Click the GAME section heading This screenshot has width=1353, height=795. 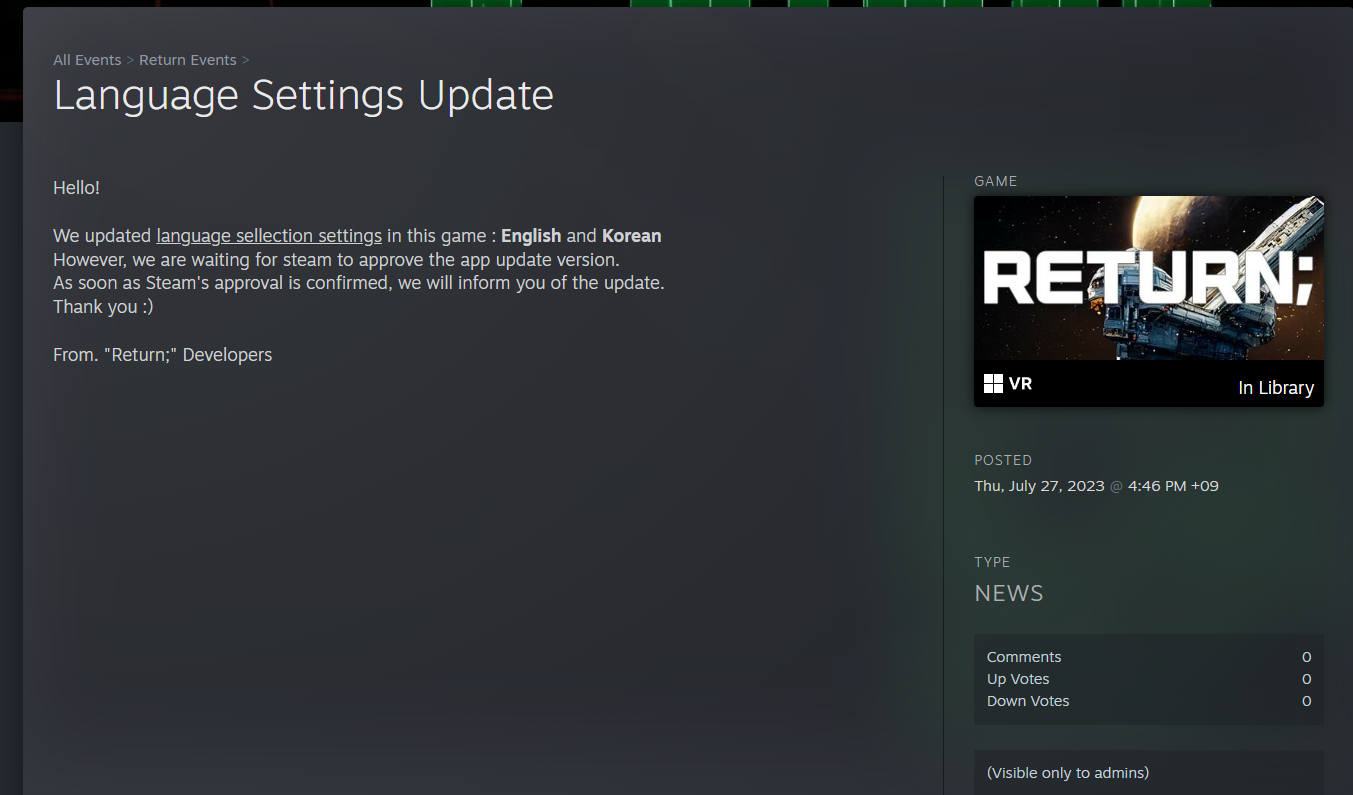pyautogui.click(x=996, y=181)
